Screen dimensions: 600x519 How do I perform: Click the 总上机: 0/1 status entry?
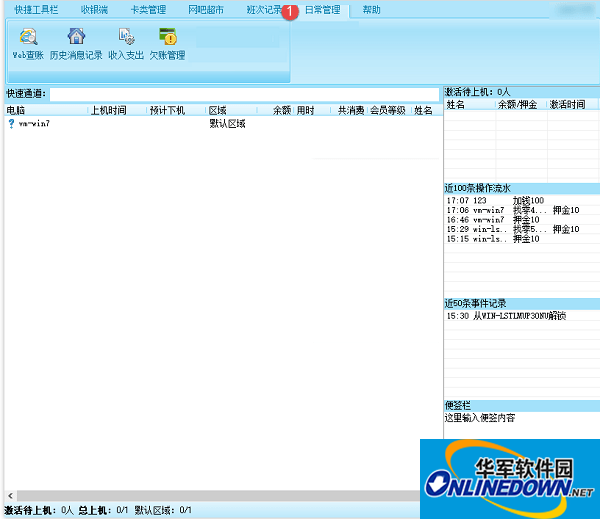tap(103, 510)
